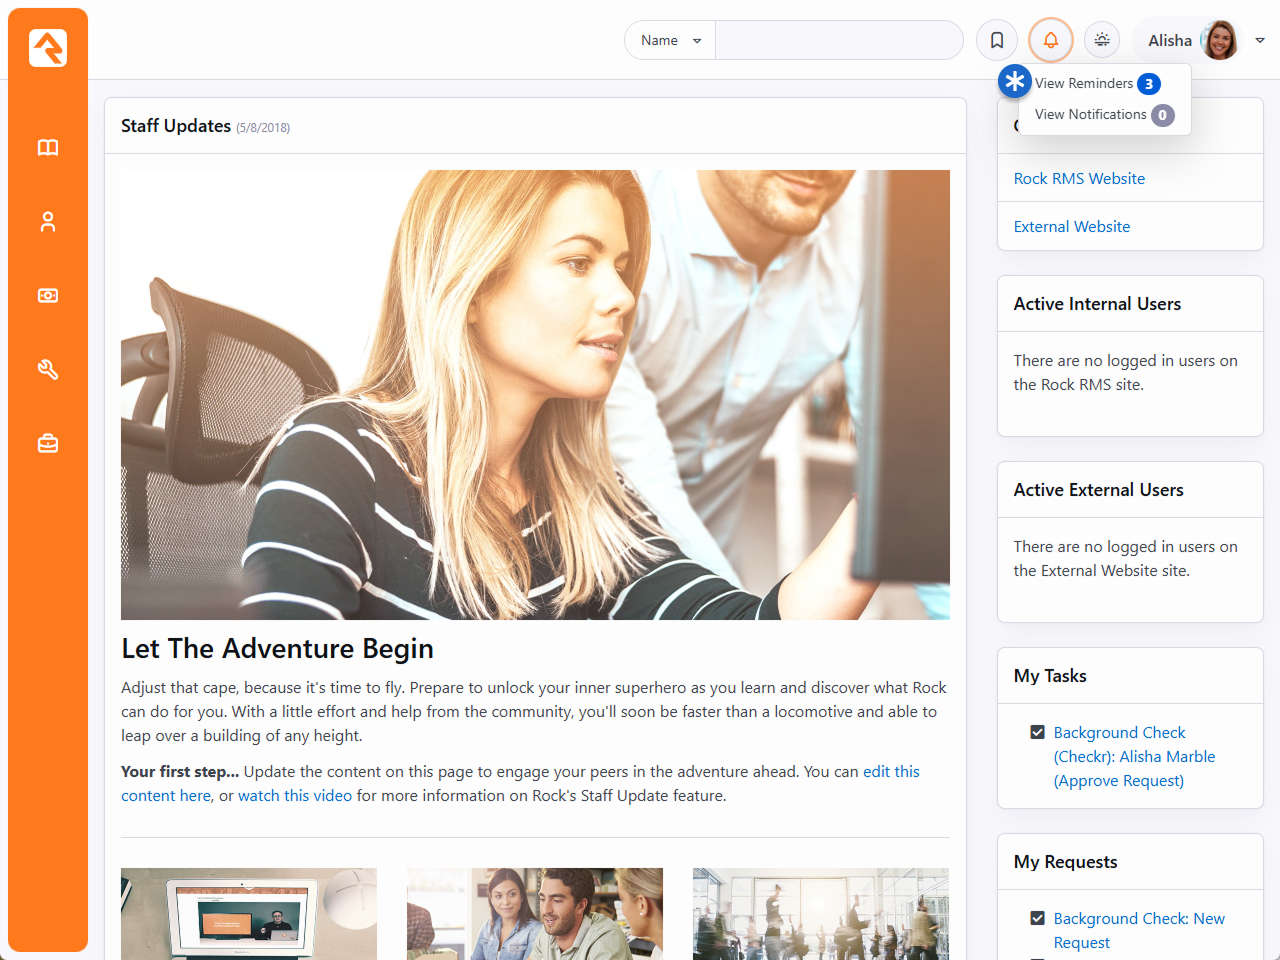Select View Notifications menu item
This screenshot has width=1280, height=960.
click(x=1090, y=115)
